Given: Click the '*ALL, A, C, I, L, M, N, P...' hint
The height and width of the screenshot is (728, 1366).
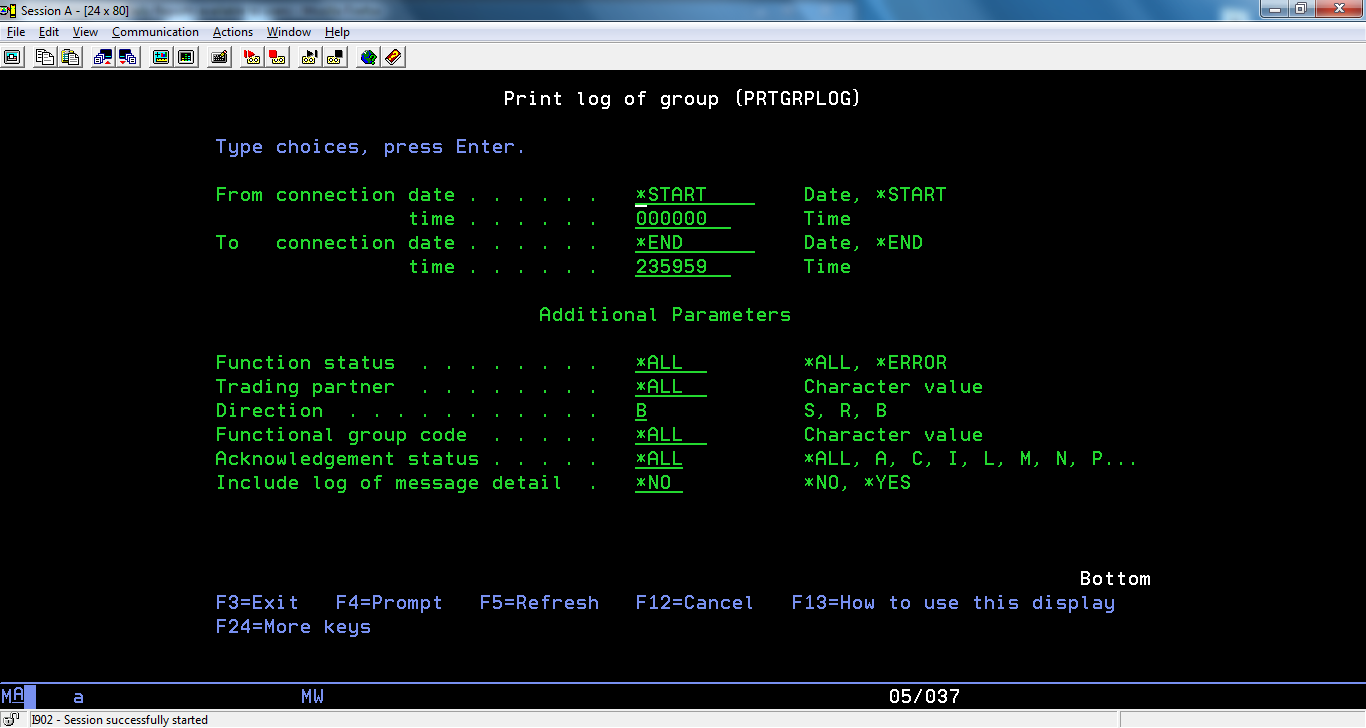Looking at the screenshot, I should [x=971, y=459].
